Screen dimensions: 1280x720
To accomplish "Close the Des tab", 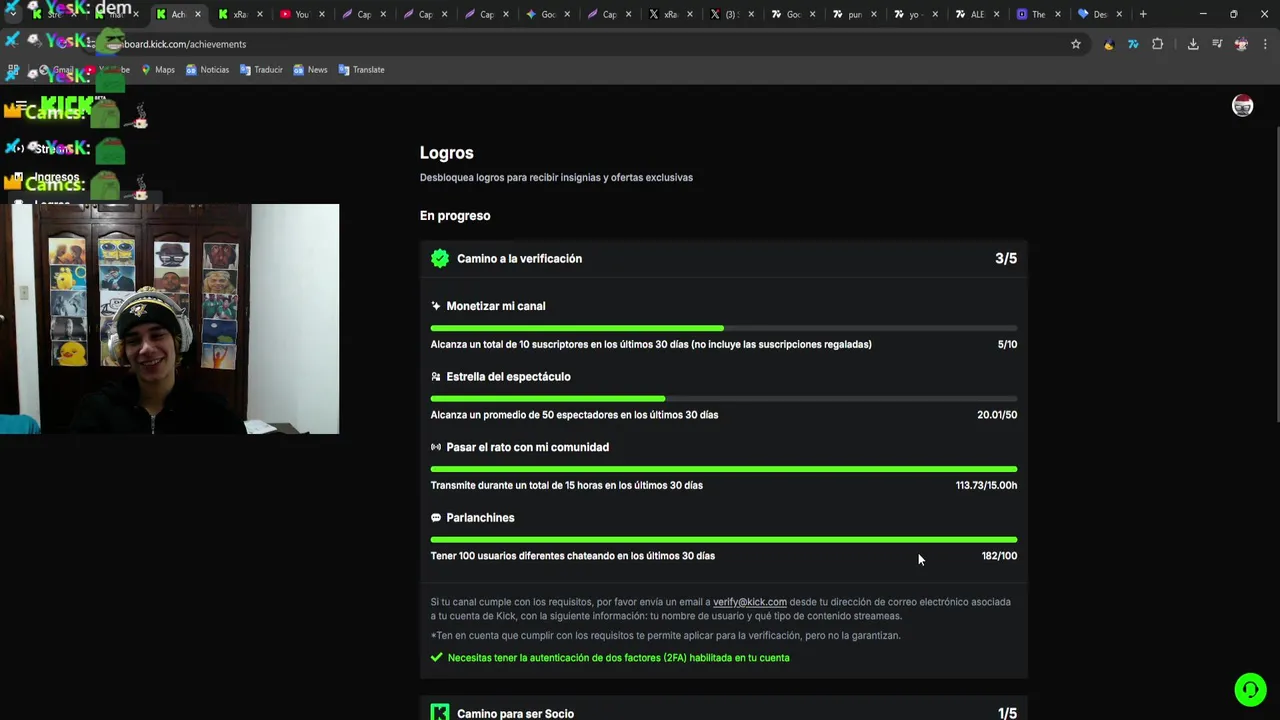I will 1119,14.
